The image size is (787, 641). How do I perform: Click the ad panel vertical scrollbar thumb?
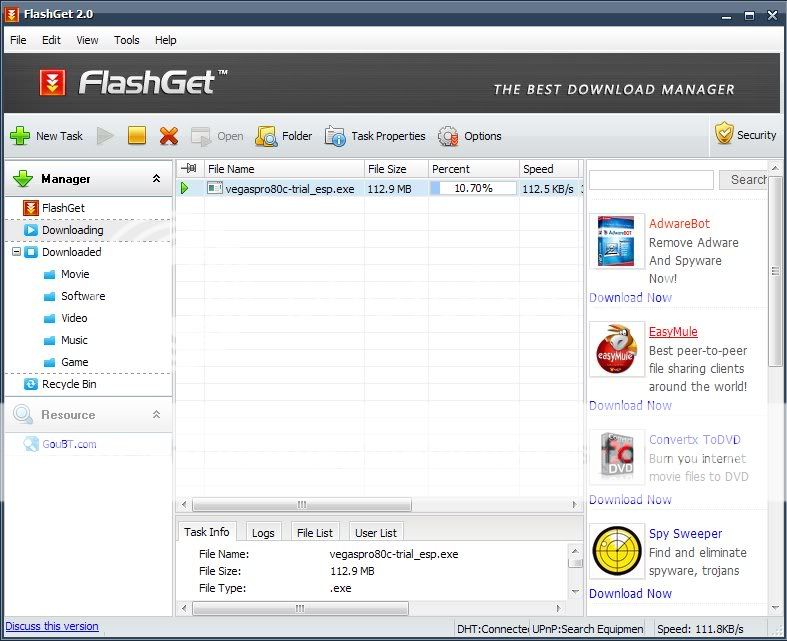pyautogui.click(x=775, y=271)
